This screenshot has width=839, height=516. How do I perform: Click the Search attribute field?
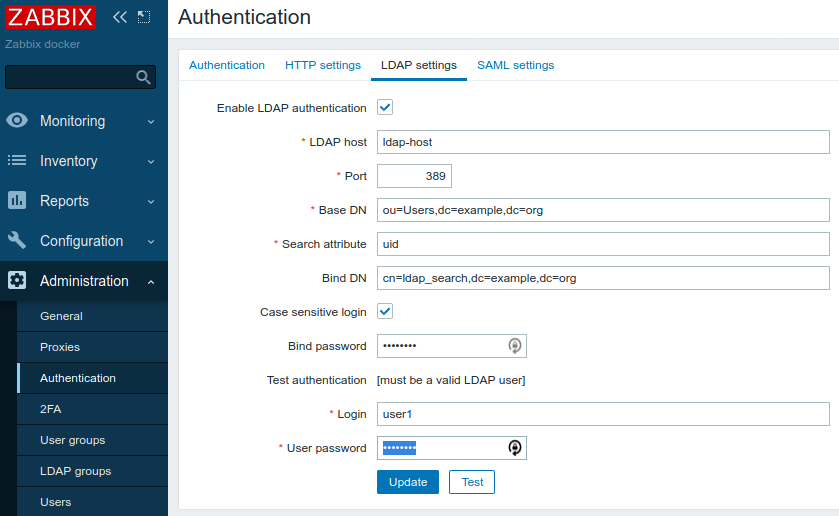tap(603, 244)
